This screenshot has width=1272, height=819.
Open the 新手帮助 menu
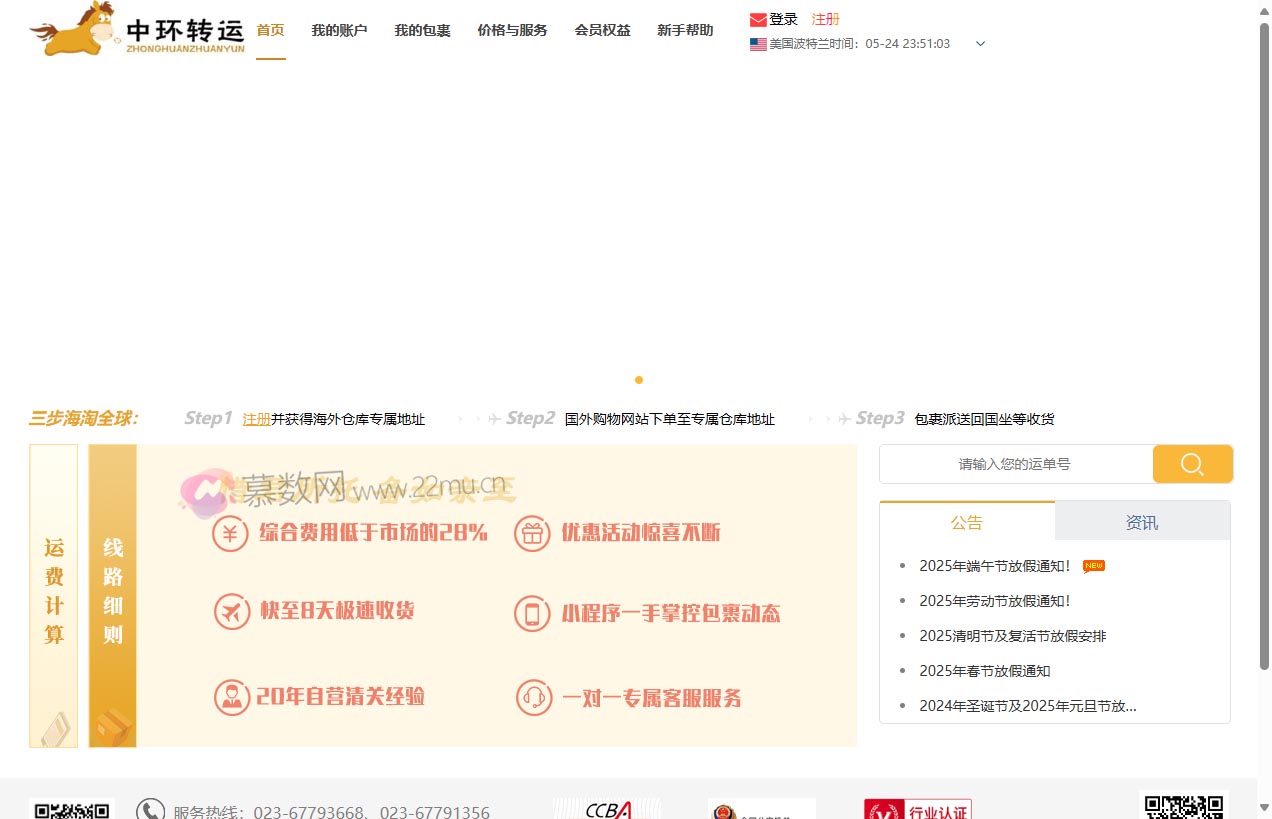(685, 30)
